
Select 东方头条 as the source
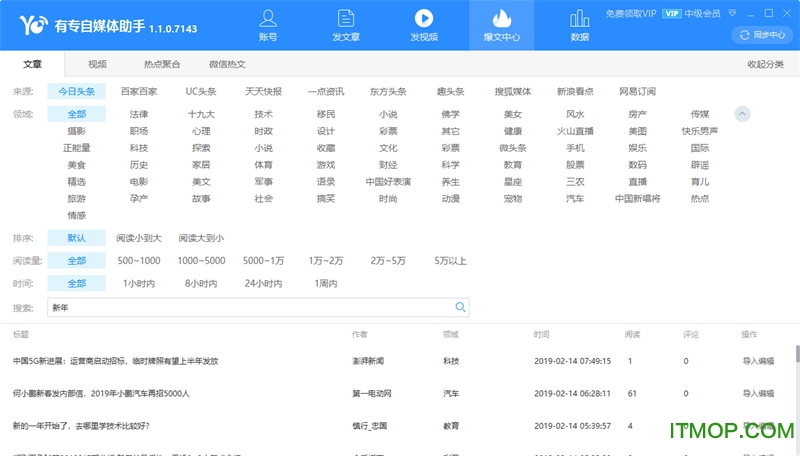pos(388,91)
